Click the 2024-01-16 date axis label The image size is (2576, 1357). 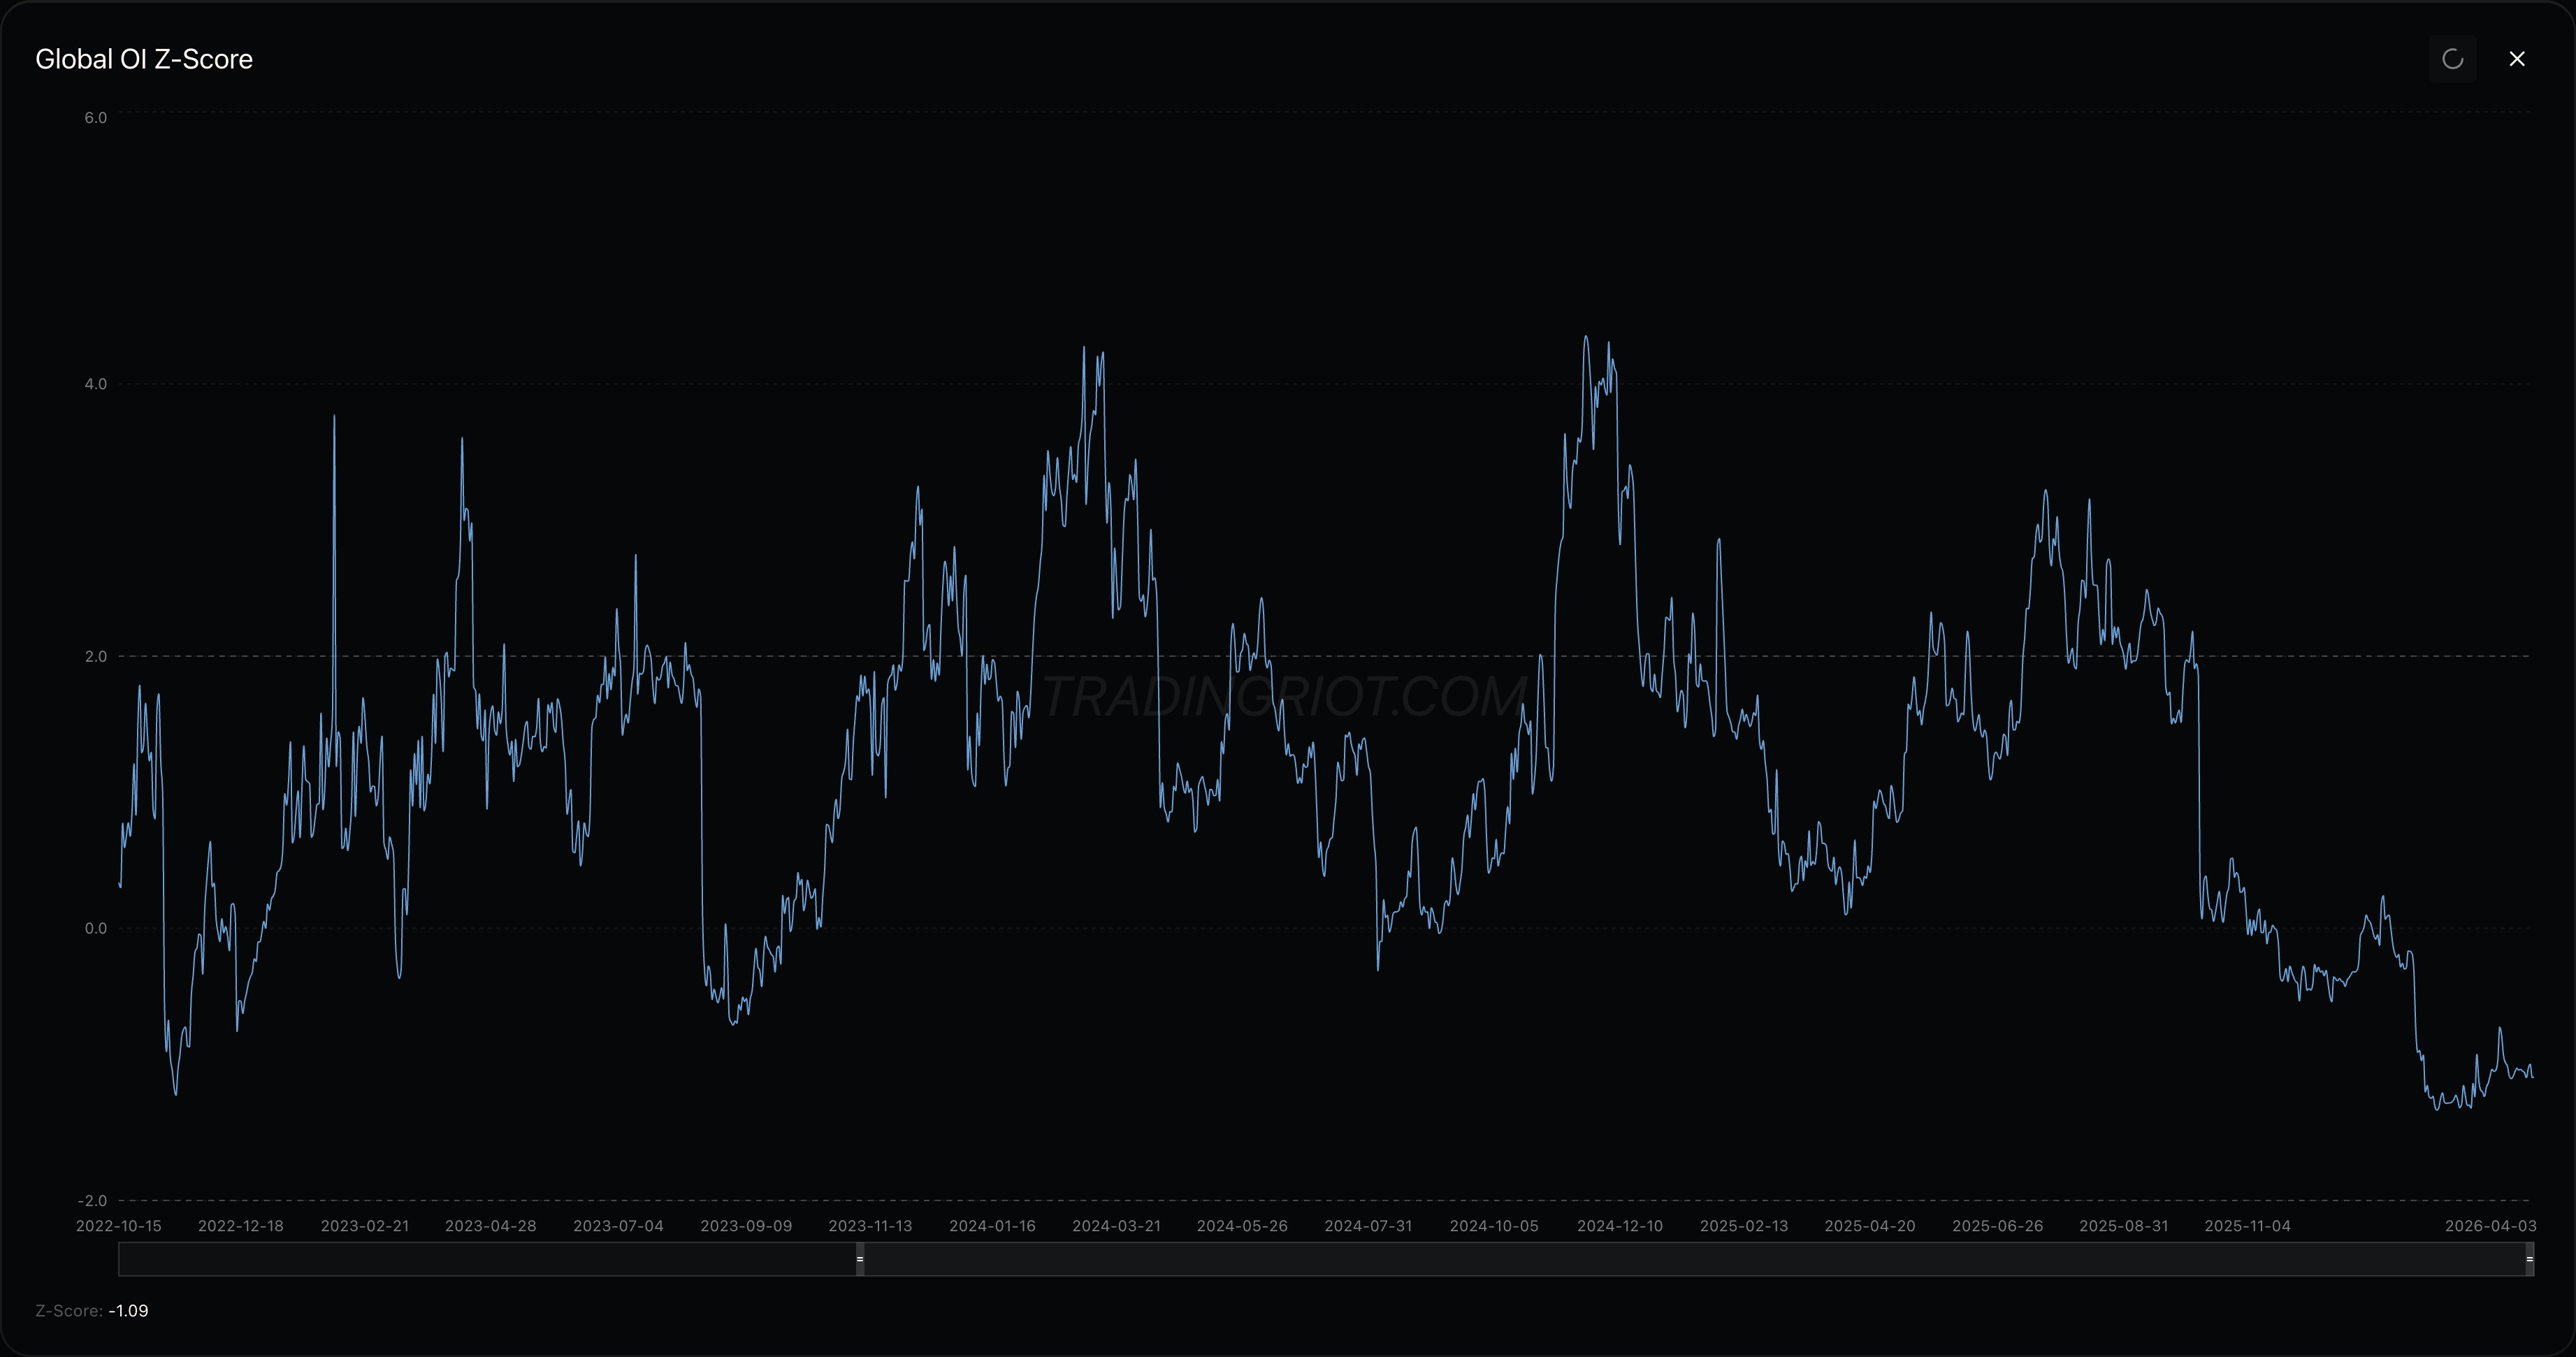tap(992, 1226)
